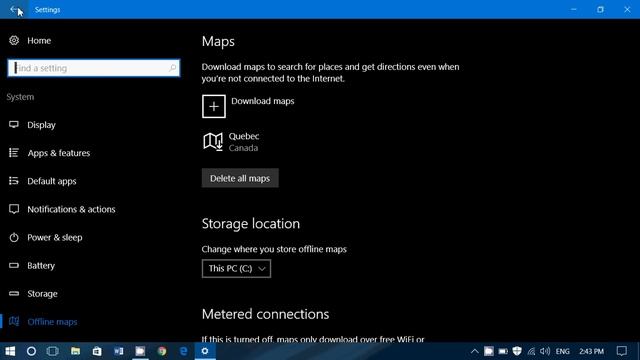Click the Storage drive icon
The width and height of the screenshot is (640, 360).
pos(14,293)
